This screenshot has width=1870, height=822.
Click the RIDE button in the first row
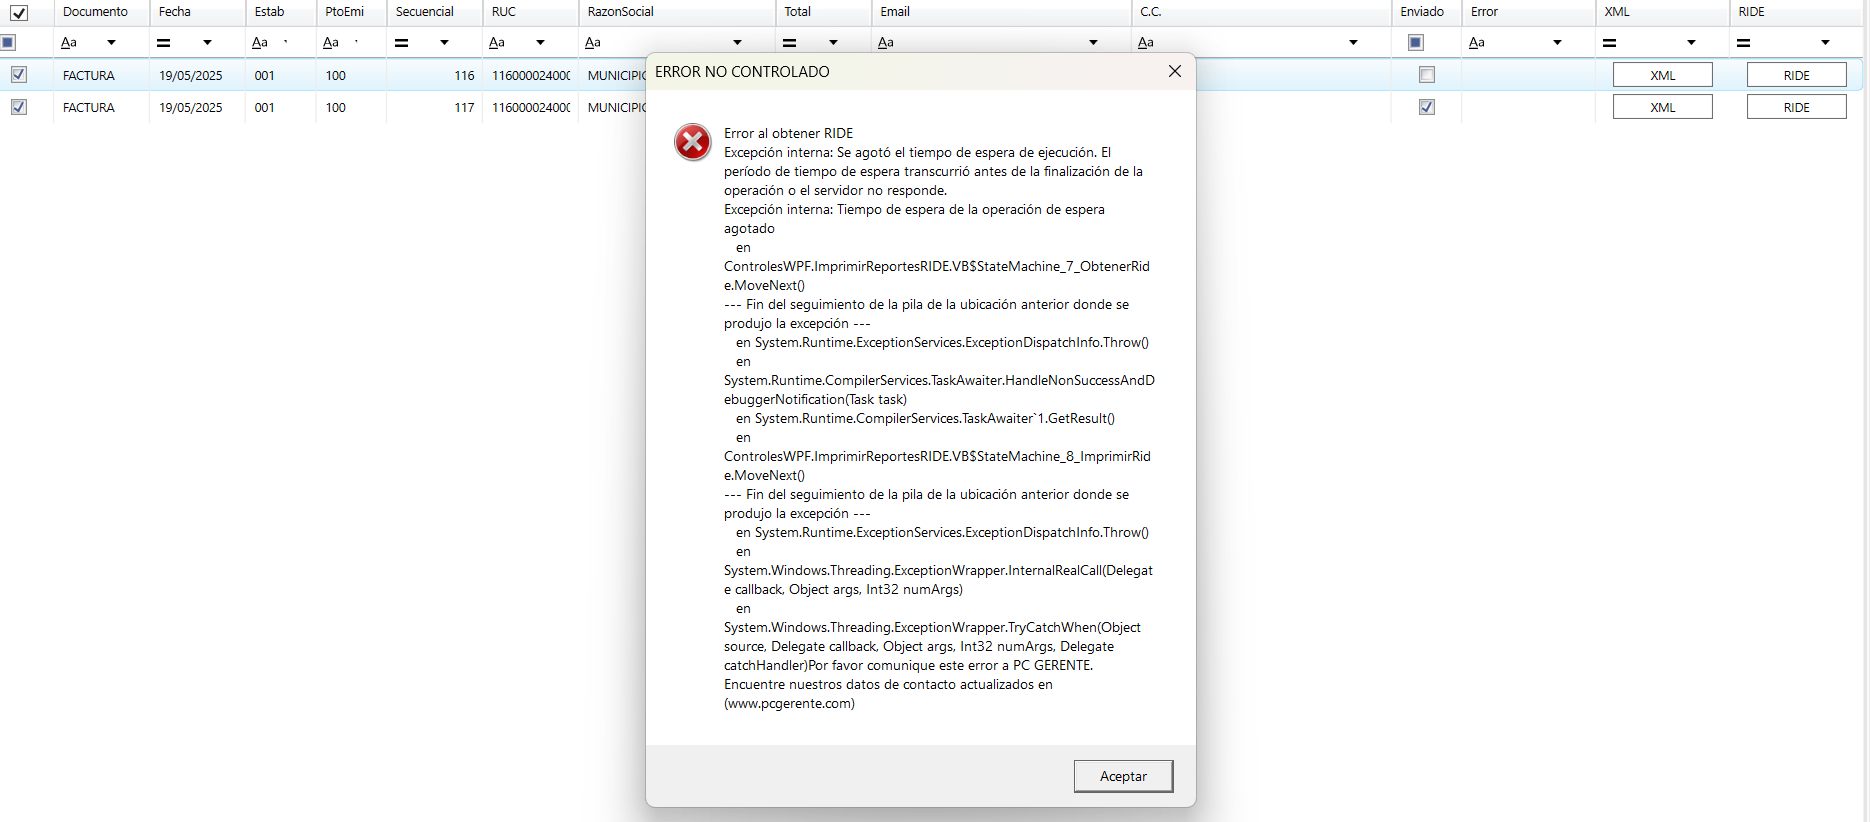click(x=1796, y=75)
